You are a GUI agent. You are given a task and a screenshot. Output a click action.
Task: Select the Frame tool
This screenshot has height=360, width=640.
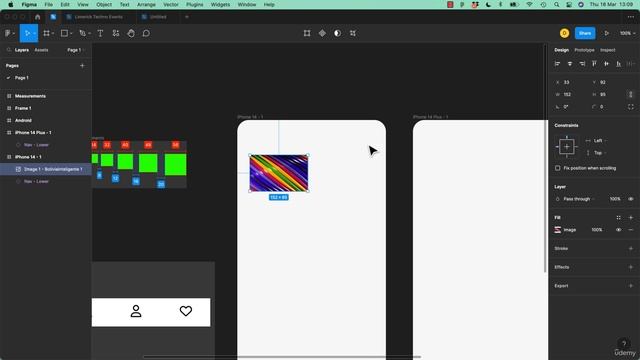coord(47,33)
